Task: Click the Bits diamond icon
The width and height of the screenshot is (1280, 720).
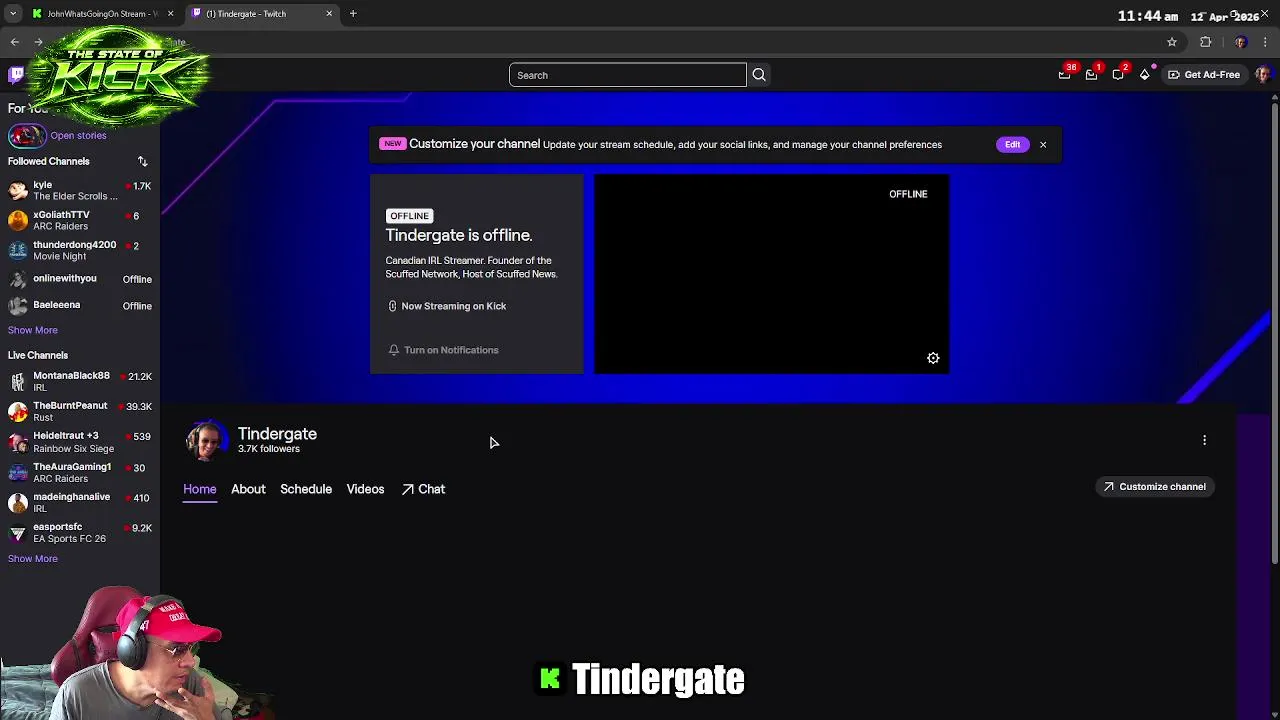Action: (1145, 74)
